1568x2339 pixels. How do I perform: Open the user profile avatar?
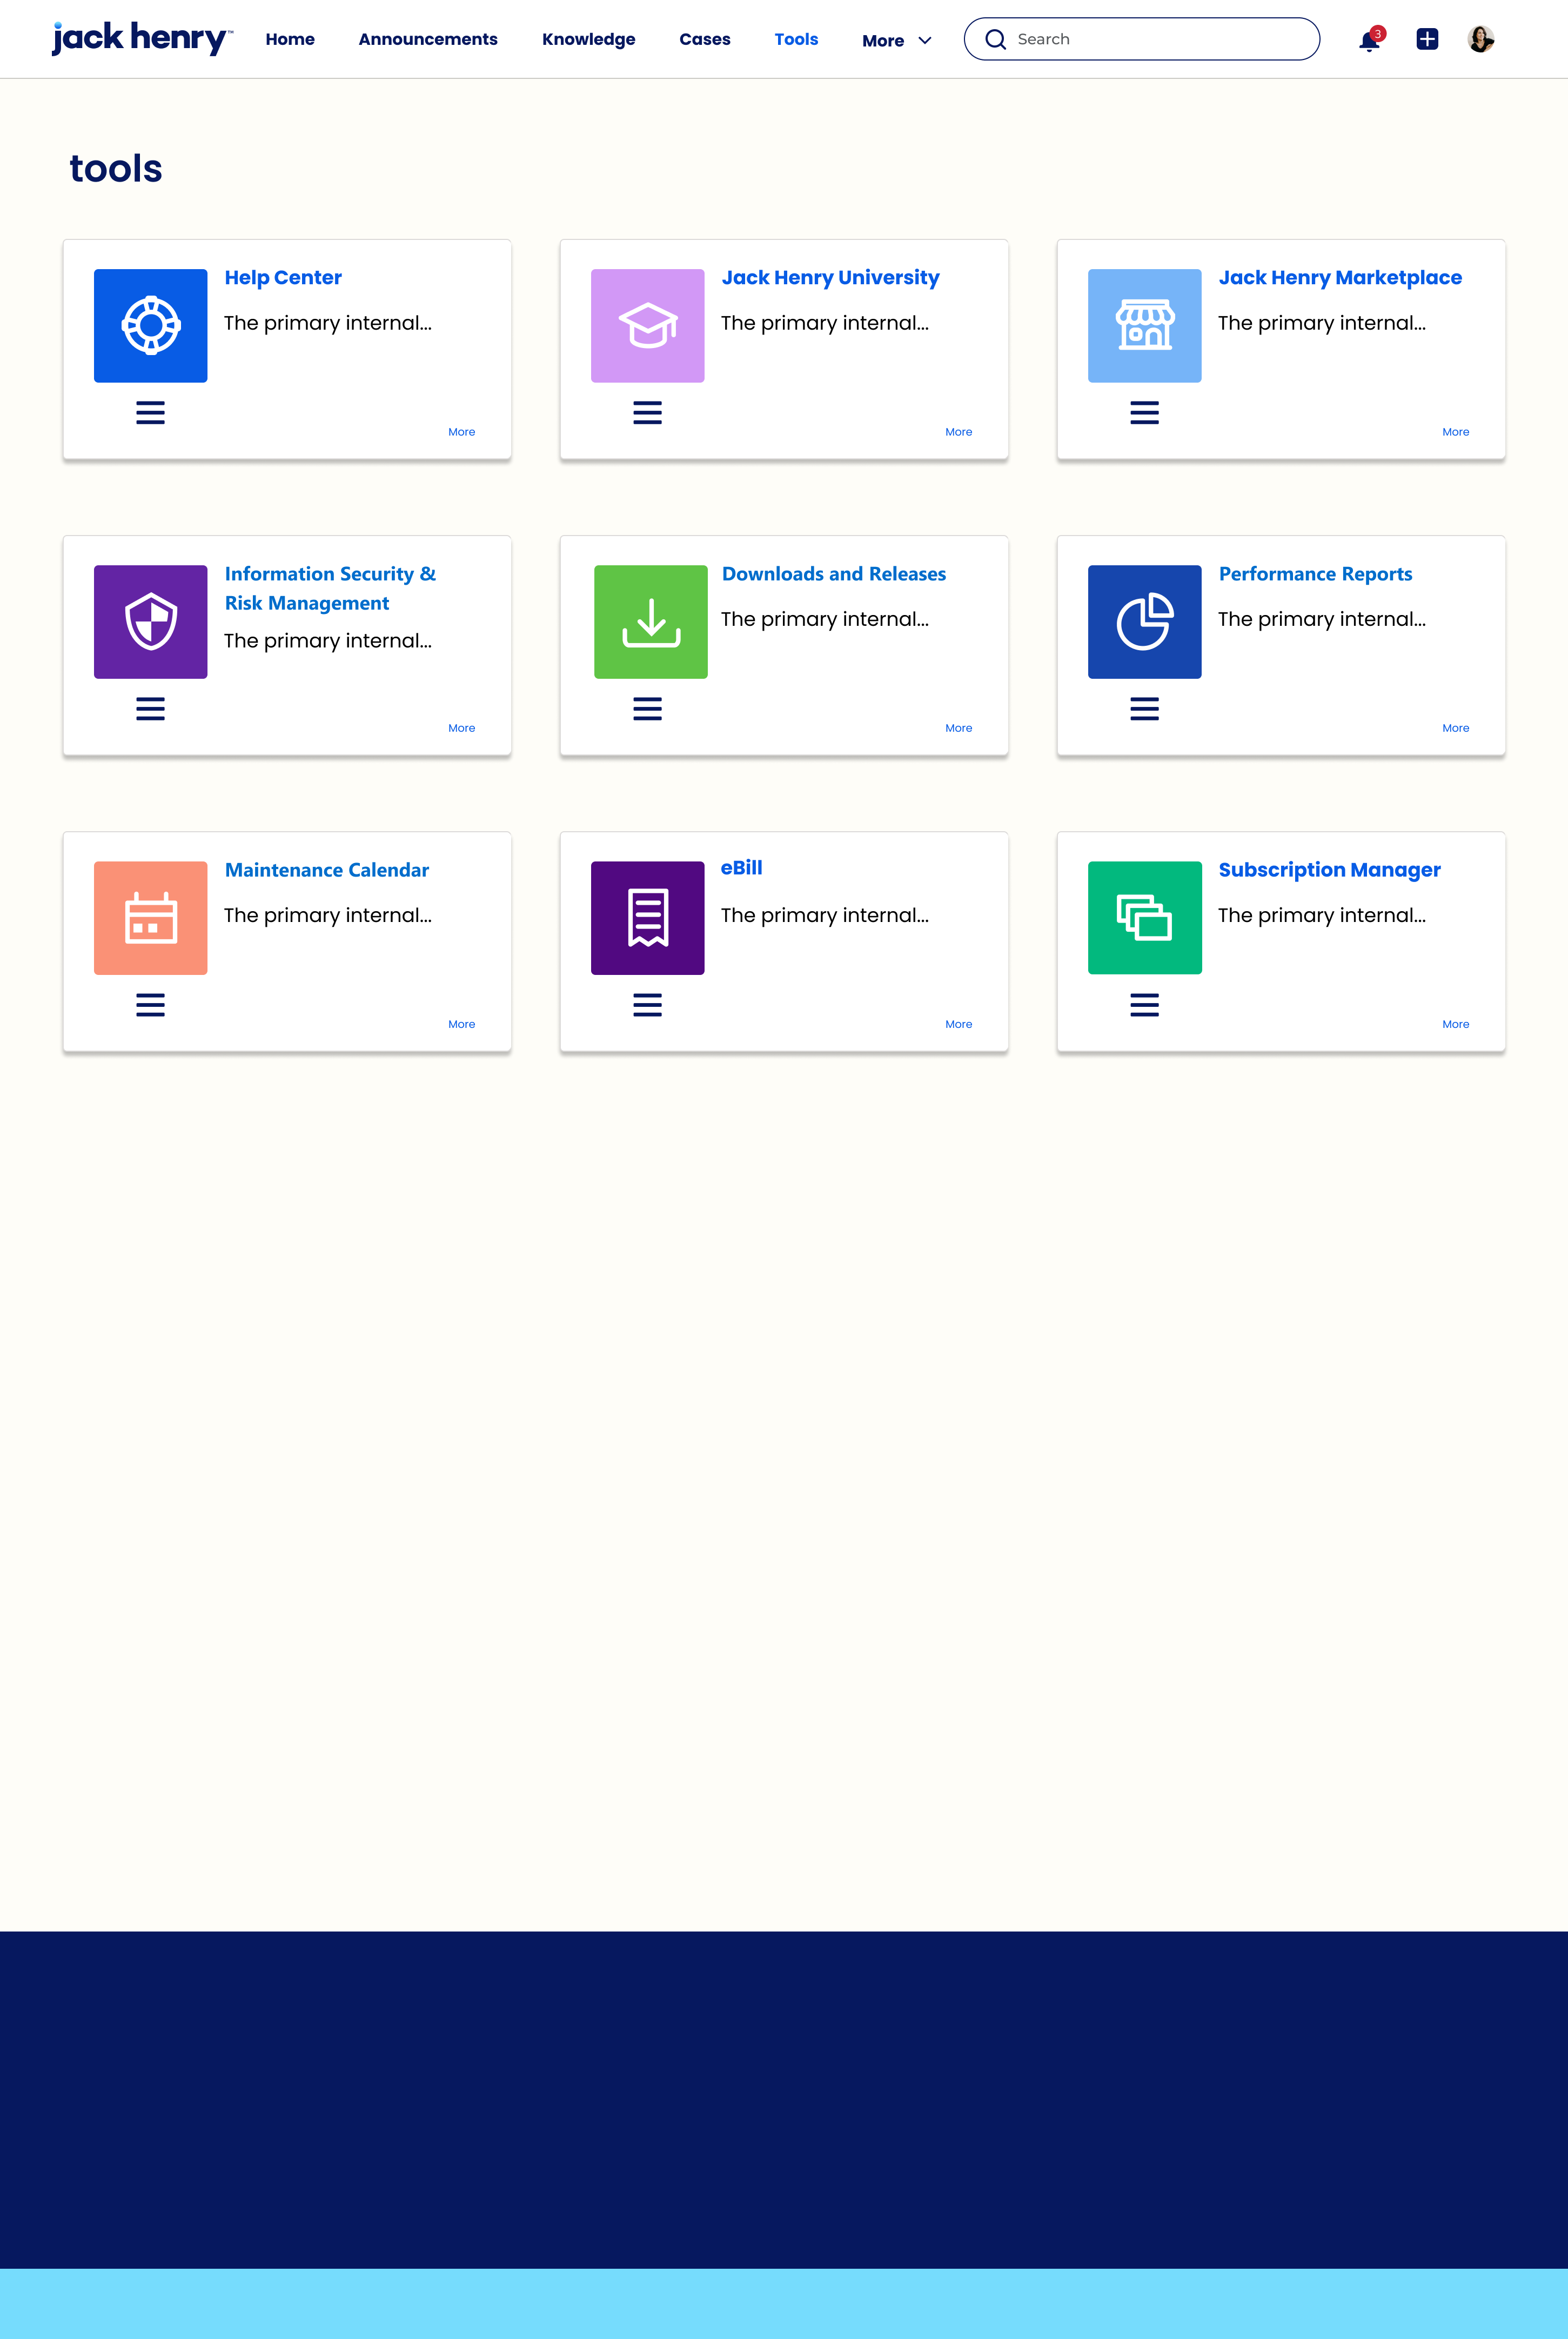click(x=1481, y=39)
